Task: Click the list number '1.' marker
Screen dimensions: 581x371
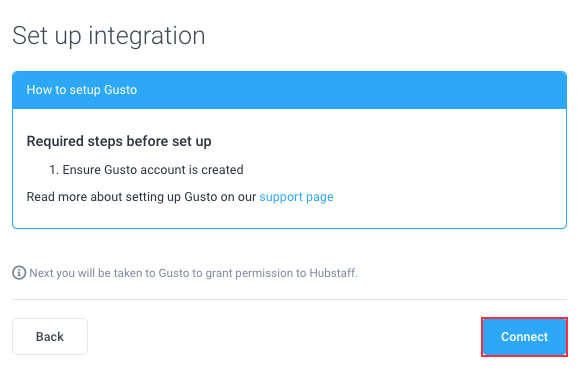Action: pyautogui.click(x=54, y=170)
